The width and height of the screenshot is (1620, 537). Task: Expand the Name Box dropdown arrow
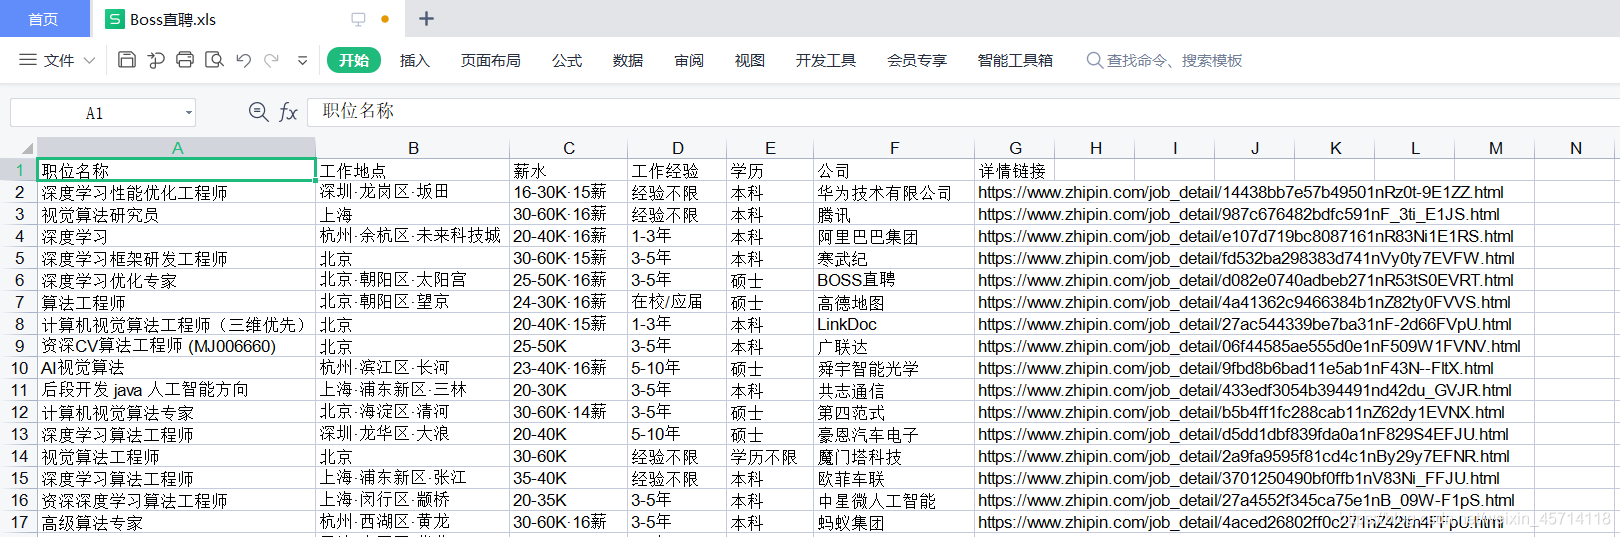pyautogui.click(x=188, y=113)
